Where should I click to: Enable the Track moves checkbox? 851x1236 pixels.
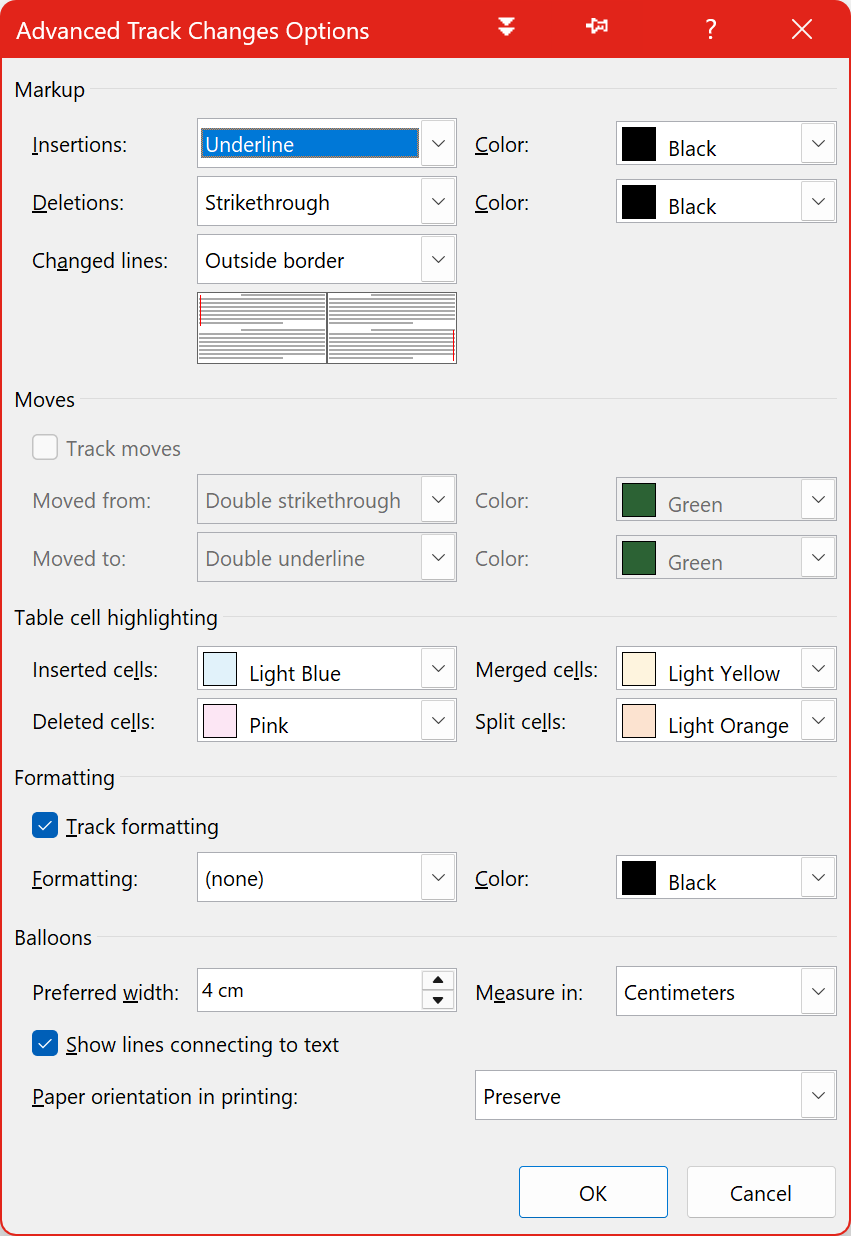(x=45, y=447)
